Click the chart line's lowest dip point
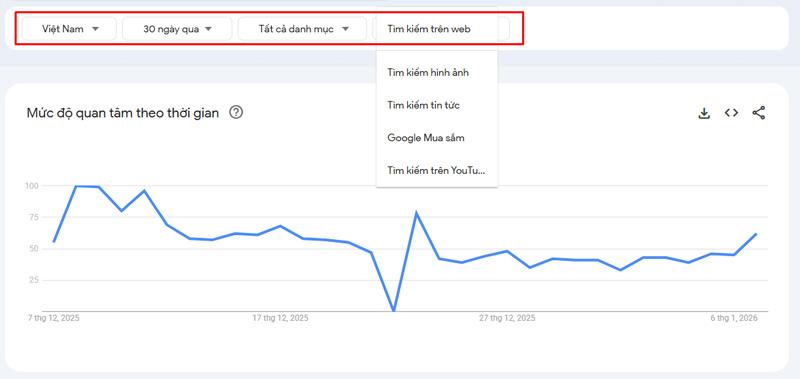 click(x=393, y=311)
